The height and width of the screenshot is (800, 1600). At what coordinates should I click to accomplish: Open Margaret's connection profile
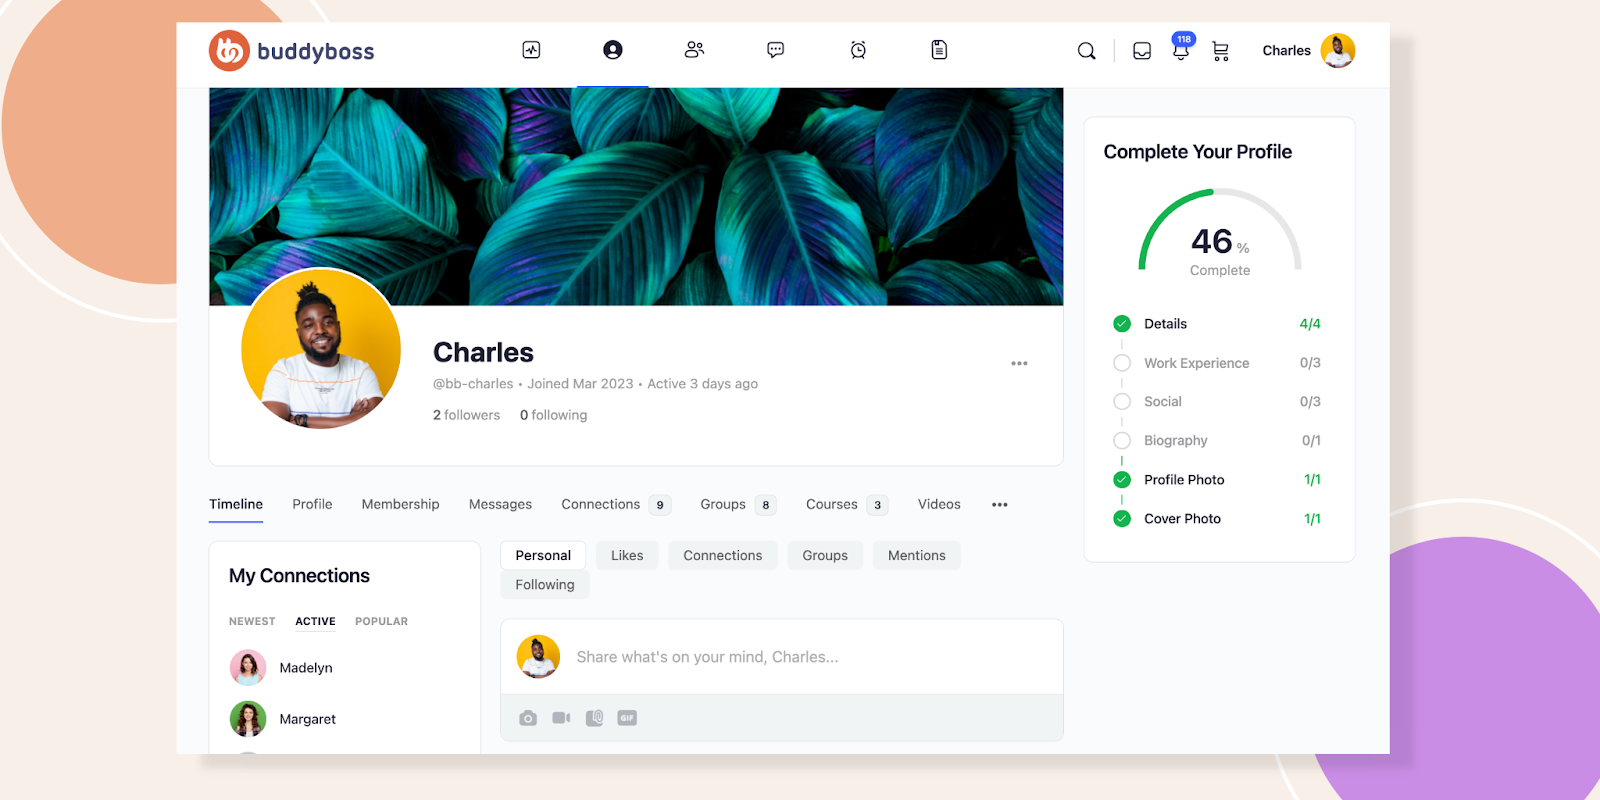click(x=308, y=719)
